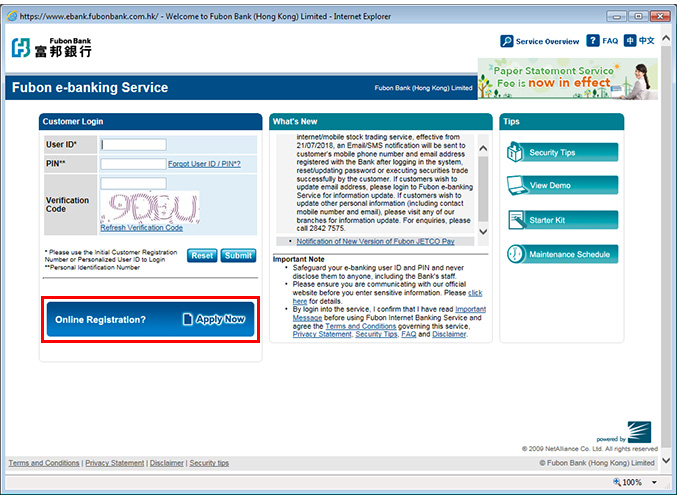Open Service Overview link

coord(547,41)
